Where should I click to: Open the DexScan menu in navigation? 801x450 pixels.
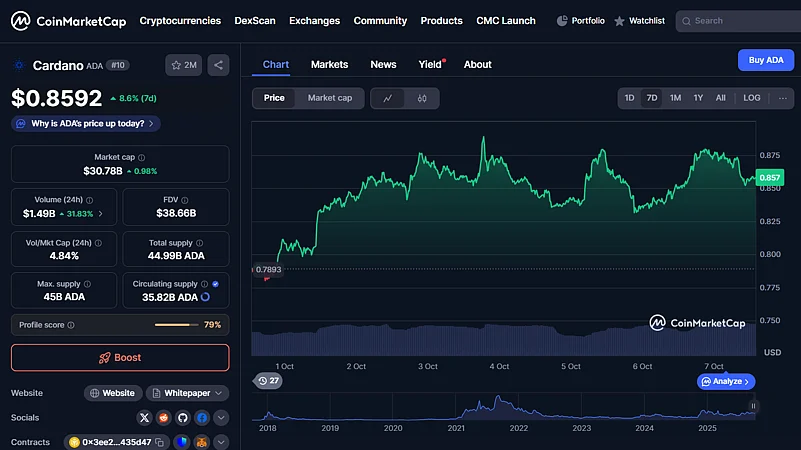coord(255,20)
